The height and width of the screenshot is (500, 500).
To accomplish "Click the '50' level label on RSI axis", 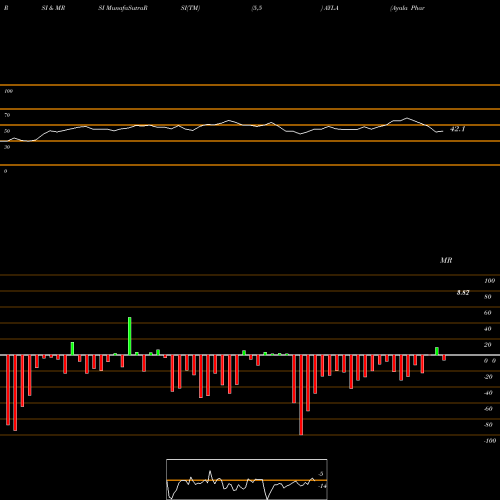I will 7,131.
